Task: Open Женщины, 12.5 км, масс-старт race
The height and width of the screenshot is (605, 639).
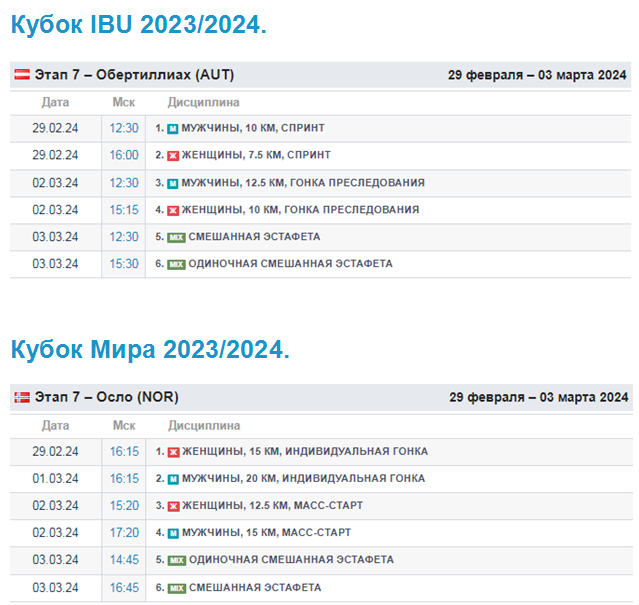Action: (272, 506)
